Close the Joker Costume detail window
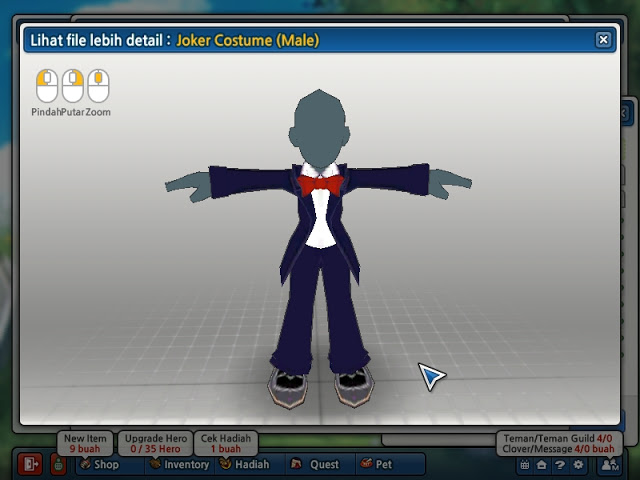 click(x=603, y=40)
